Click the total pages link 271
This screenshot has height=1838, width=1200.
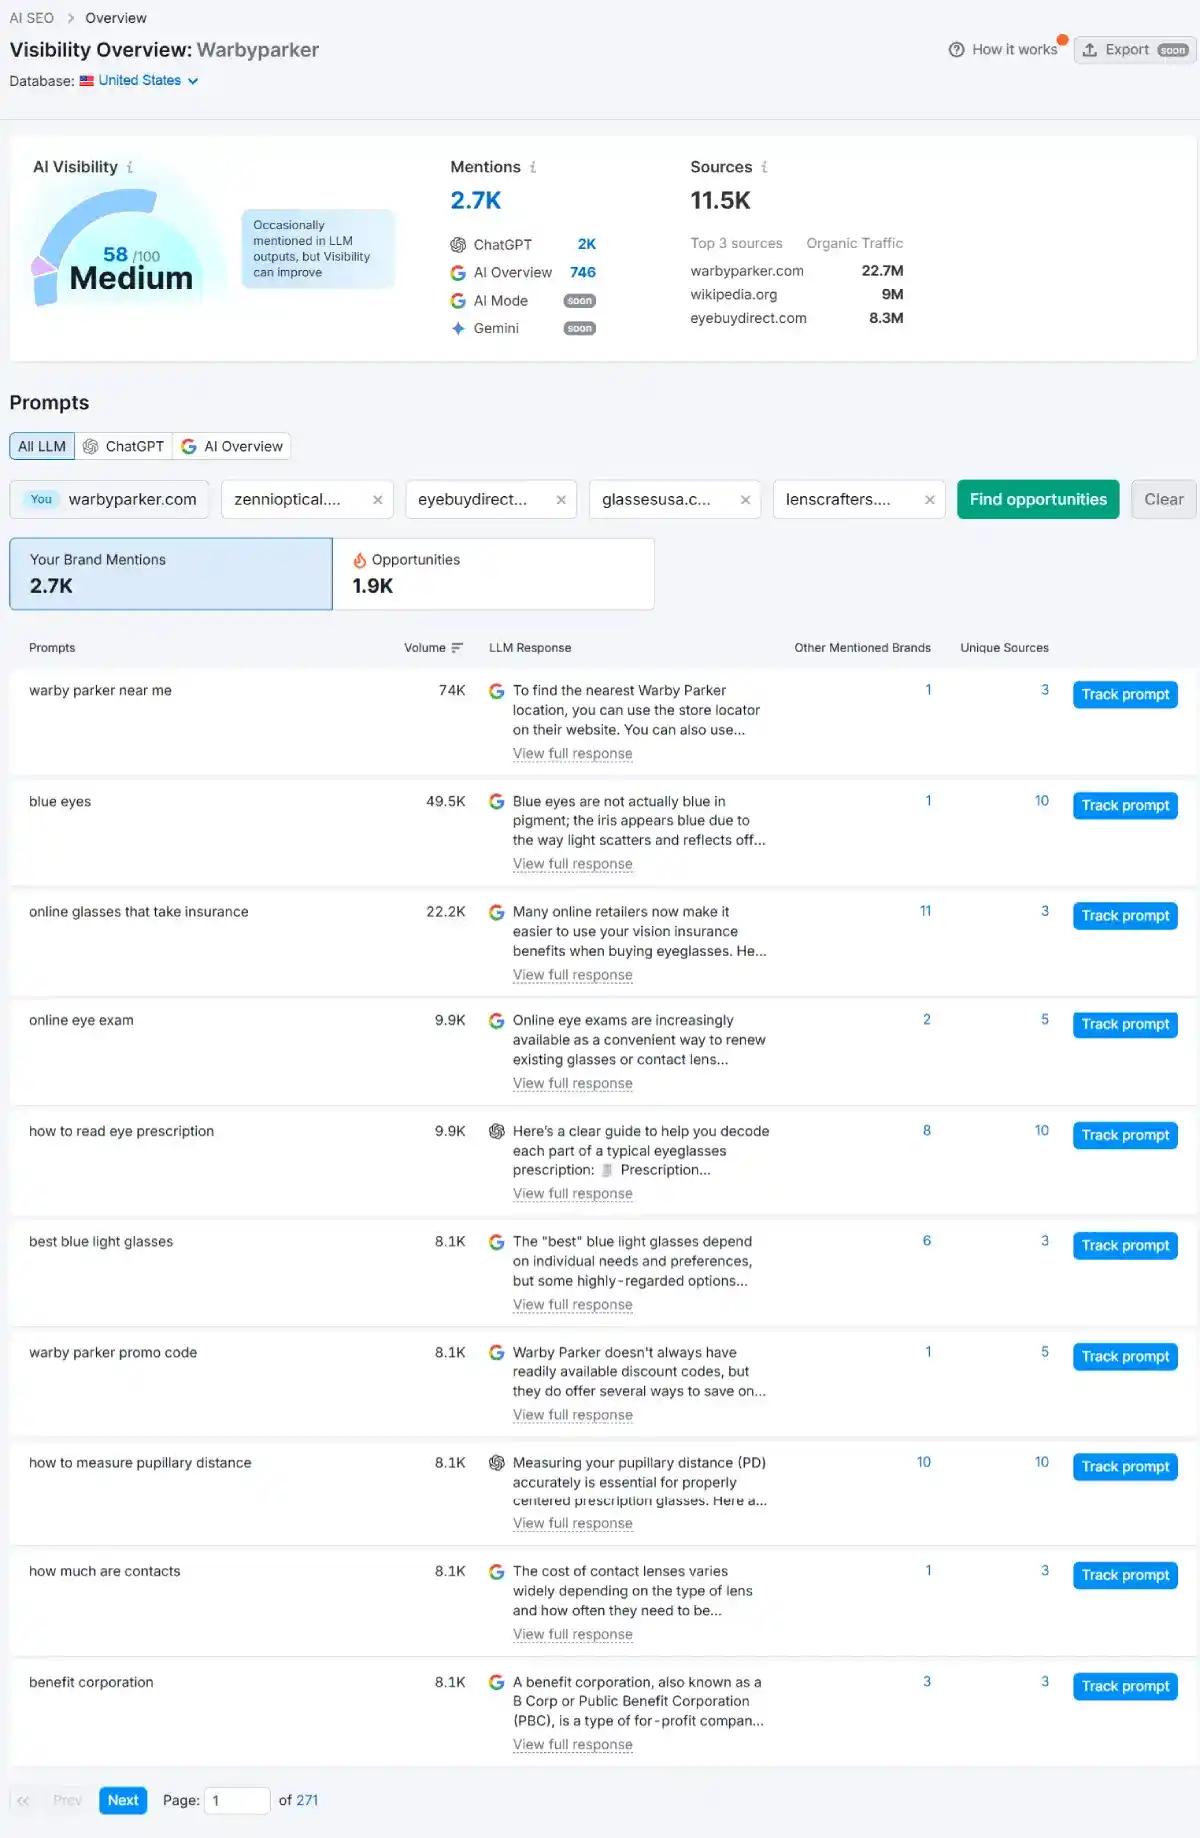(307, 1801)
